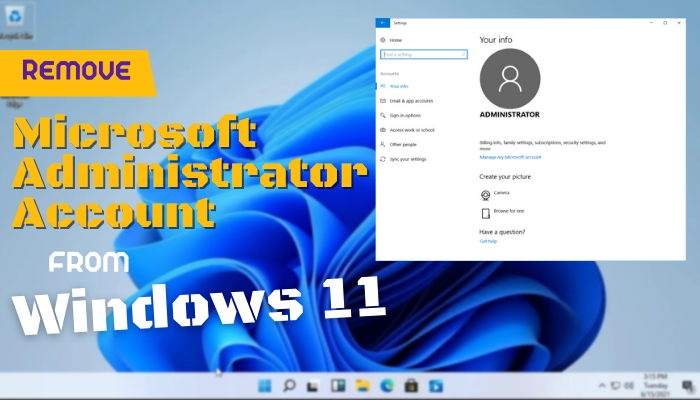Click volume icon in system tray
This screenshot has width=700, height=400.
(629, 386)
